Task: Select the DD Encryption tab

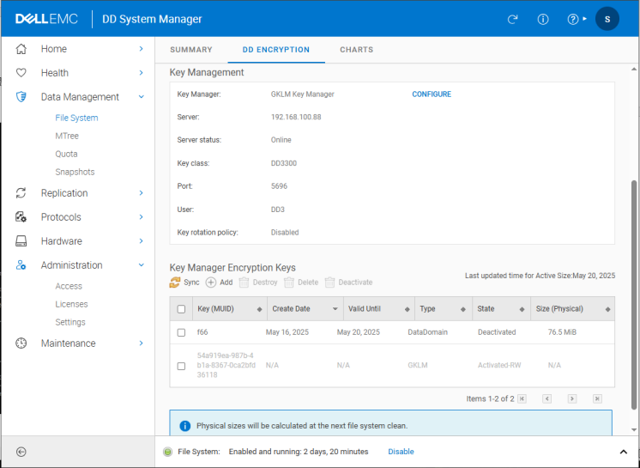Action: (x=276, y=50)
